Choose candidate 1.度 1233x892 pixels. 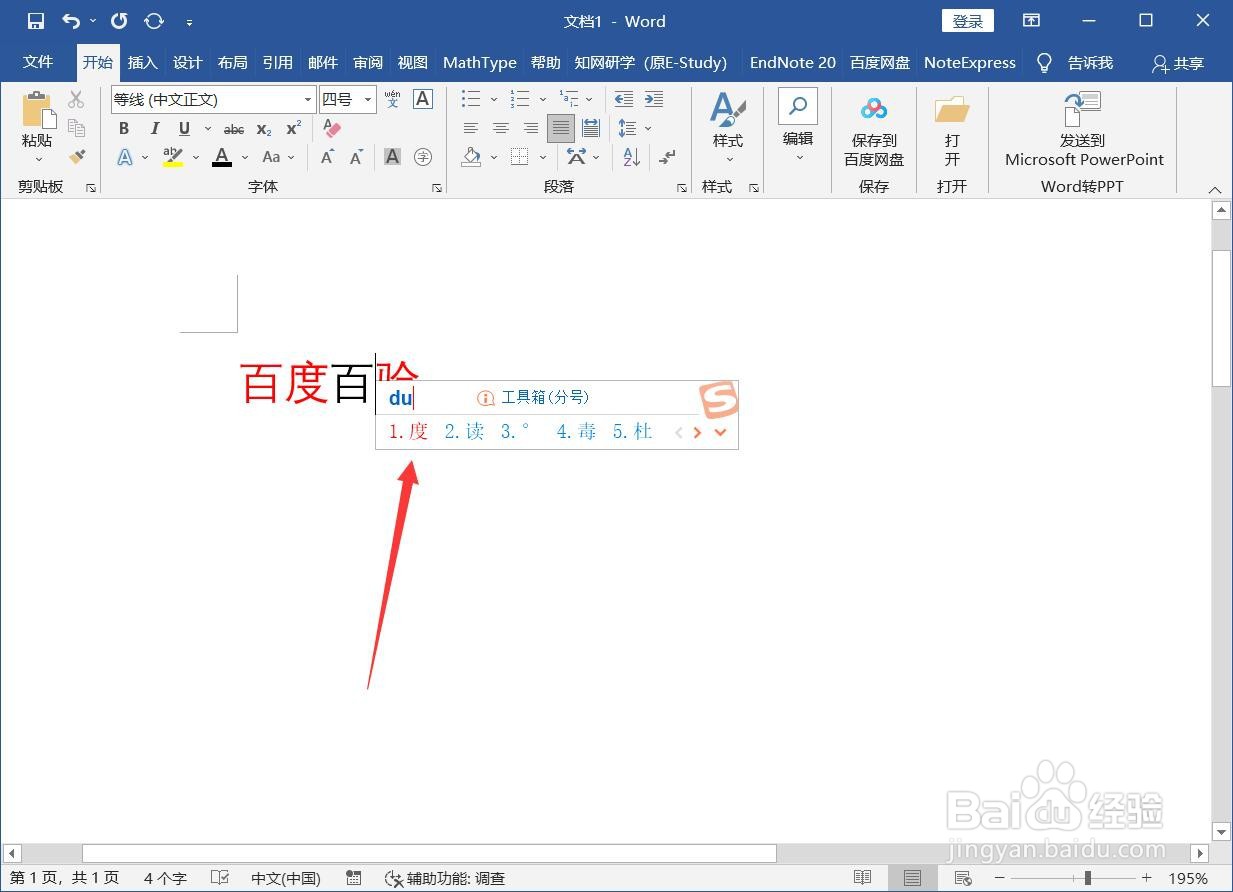(x=408, y=431)
